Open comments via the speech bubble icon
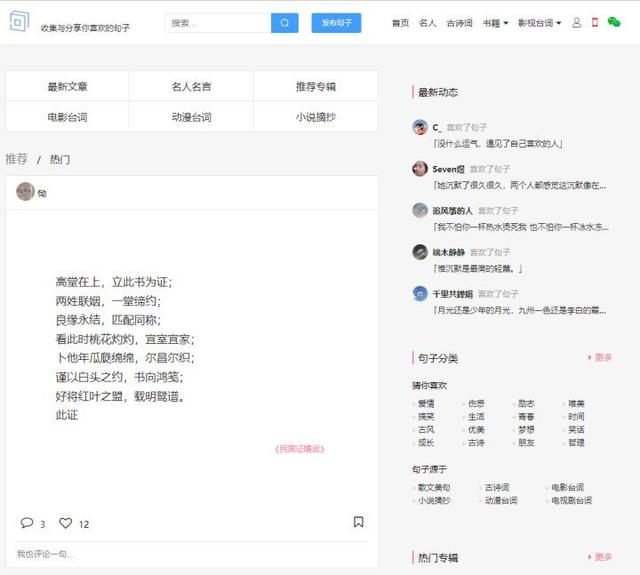Viewport: 640px width, 575px height. click(x=27, y=523)
